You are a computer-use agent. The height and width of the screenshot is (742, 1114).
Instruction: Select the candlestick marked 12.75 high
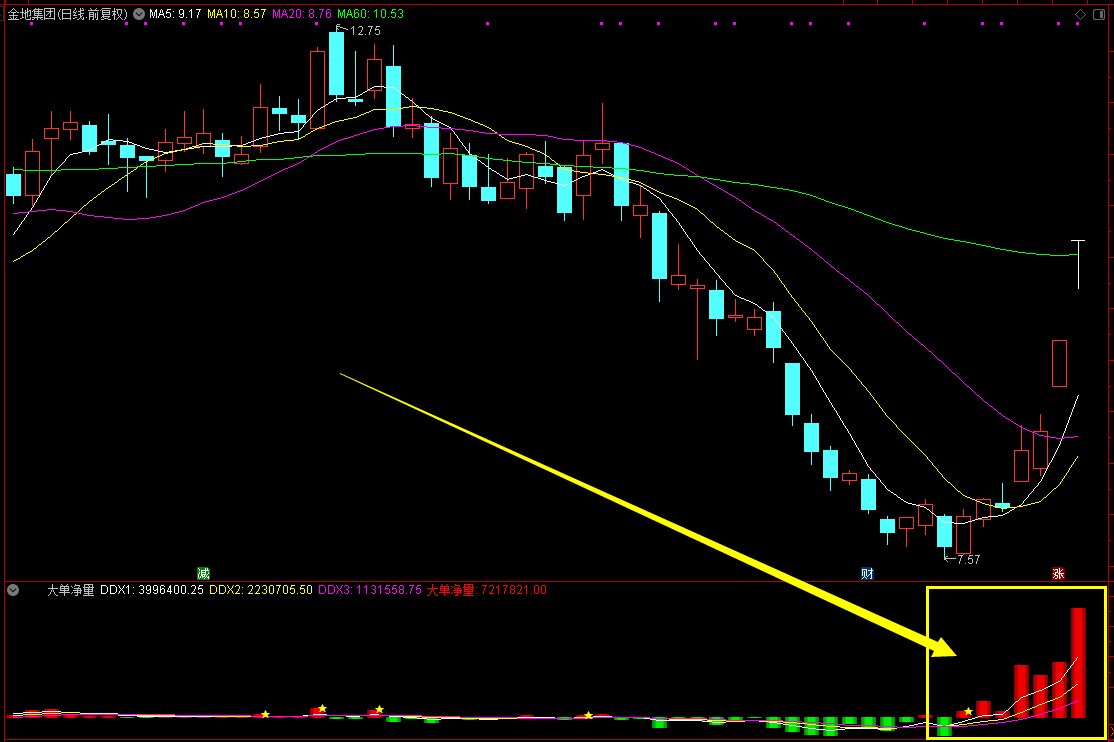(x=336, y=64)
